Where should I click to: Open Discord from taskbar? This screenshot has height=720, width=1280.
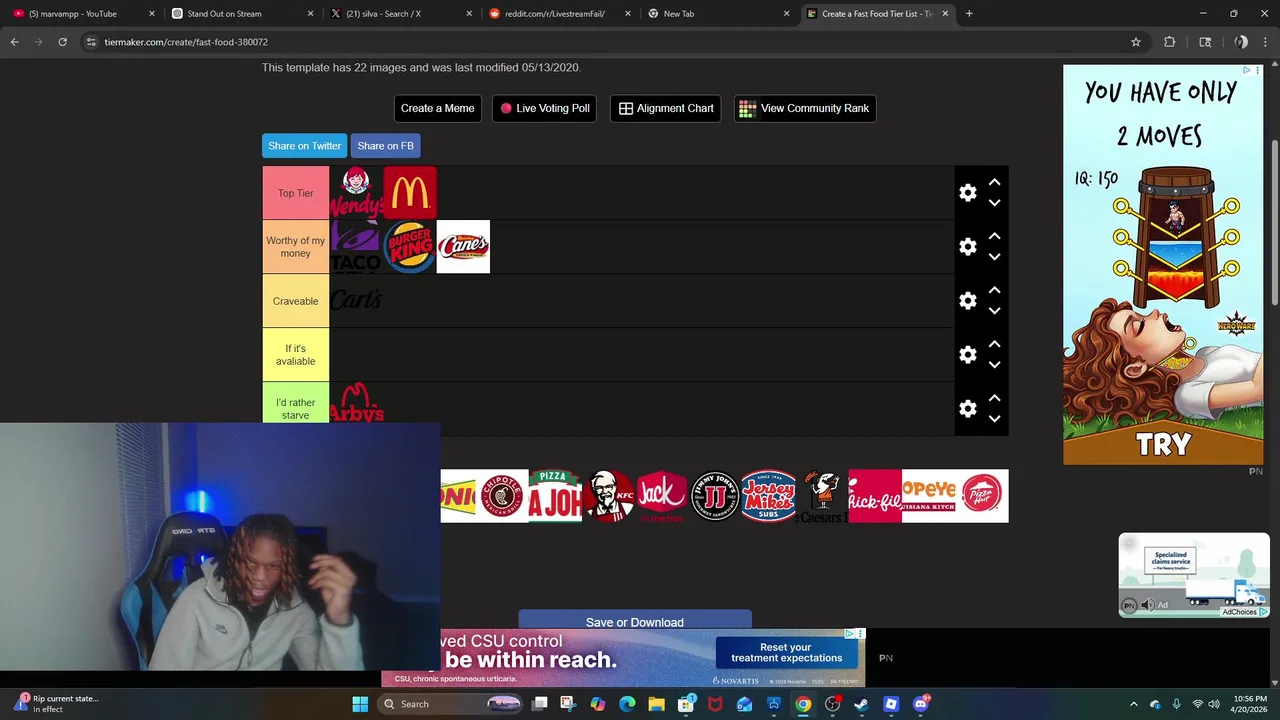click(x=921, y=704)
